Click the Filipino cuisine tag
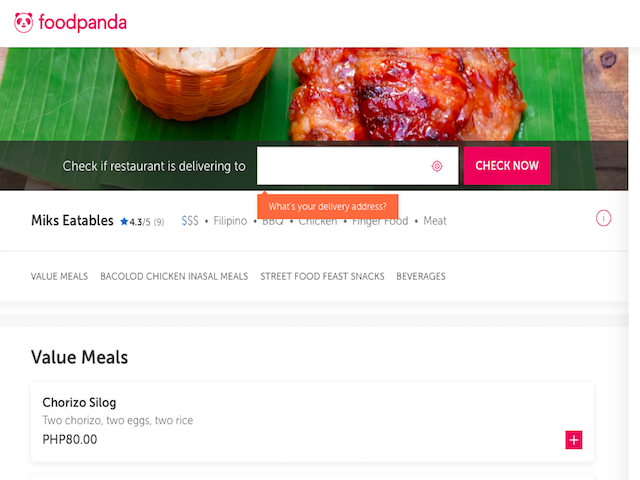640x480 pixels. click(230, 221)
